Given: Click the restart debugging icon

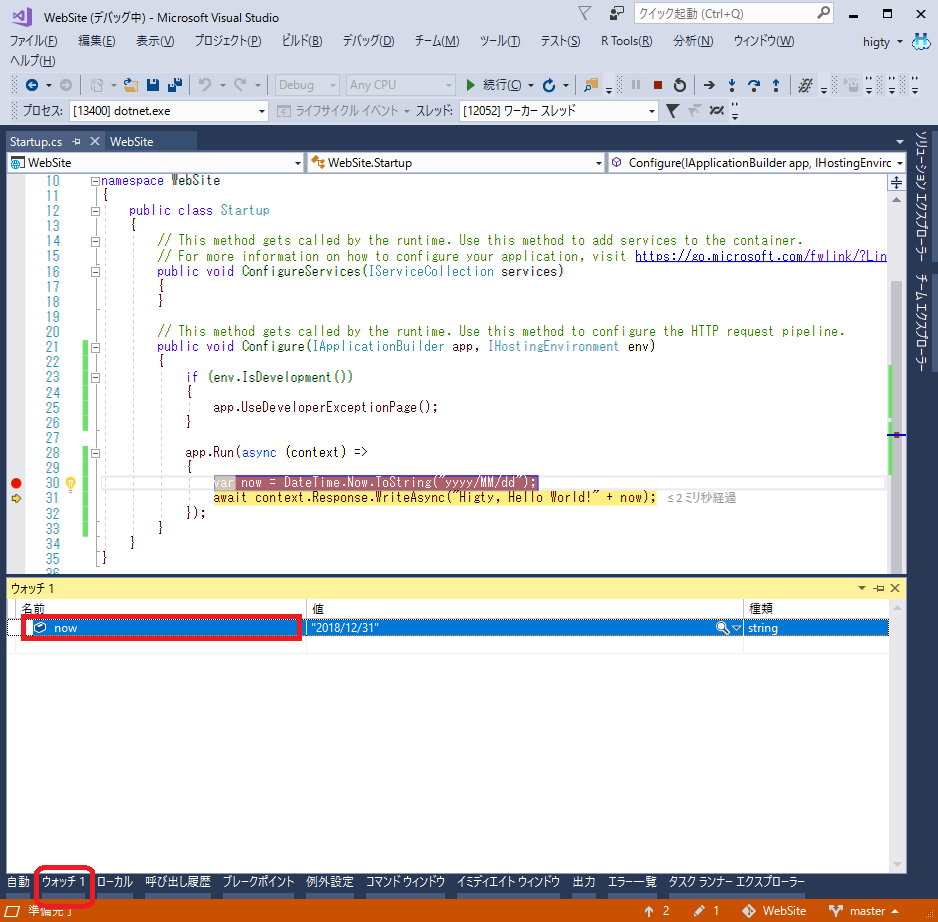Looking at the screenshot, I should coord(679,85).
